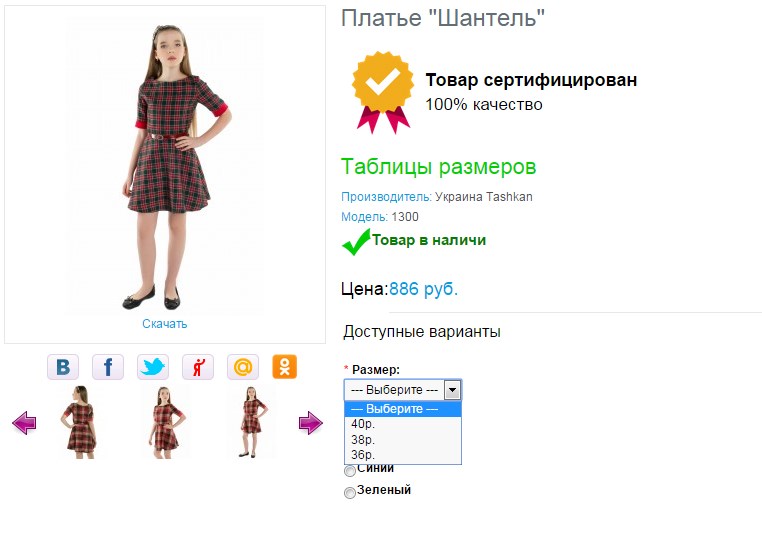This screenshot has width=762, height=546.
Task: Go to previous thumbnails with left arrow
Action: (x=24, y=423)
